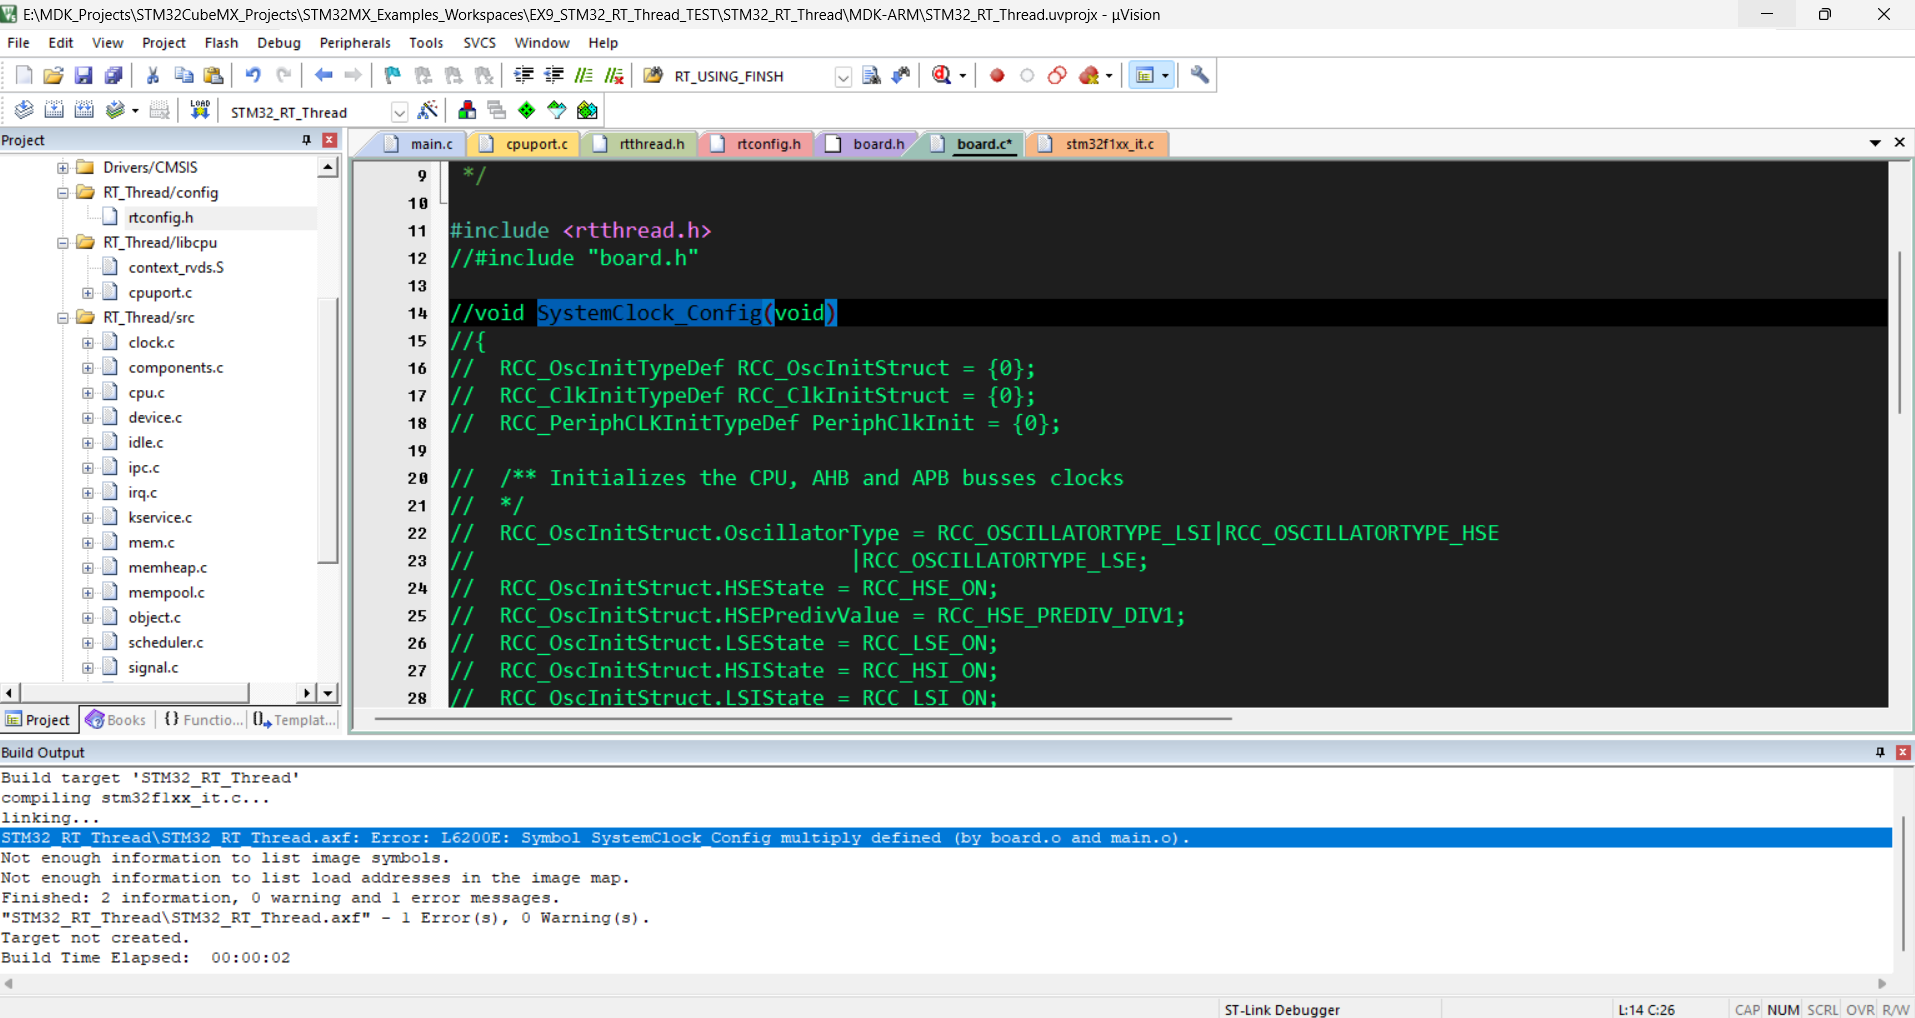1915x1018 pixels.
Task: Open the Flash menu
Action: click(221, 43)
